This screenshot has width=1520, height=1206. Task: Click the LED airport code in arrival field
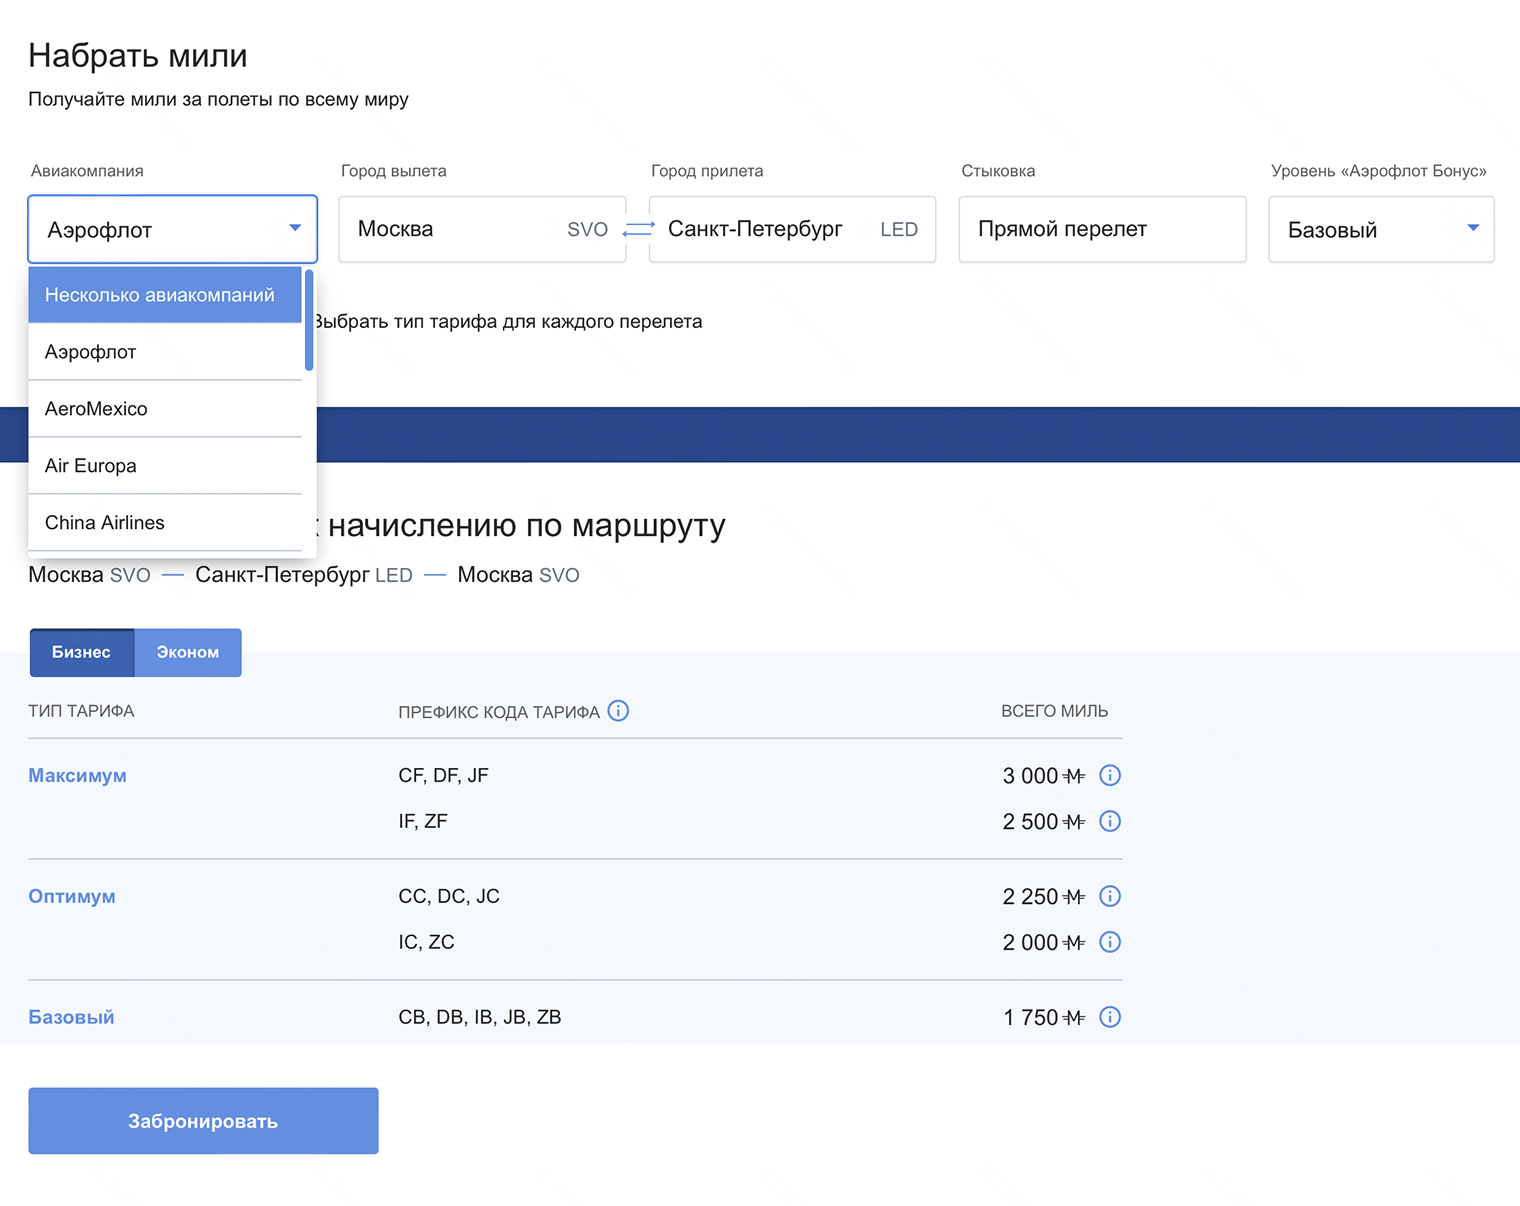coord(899,229)
